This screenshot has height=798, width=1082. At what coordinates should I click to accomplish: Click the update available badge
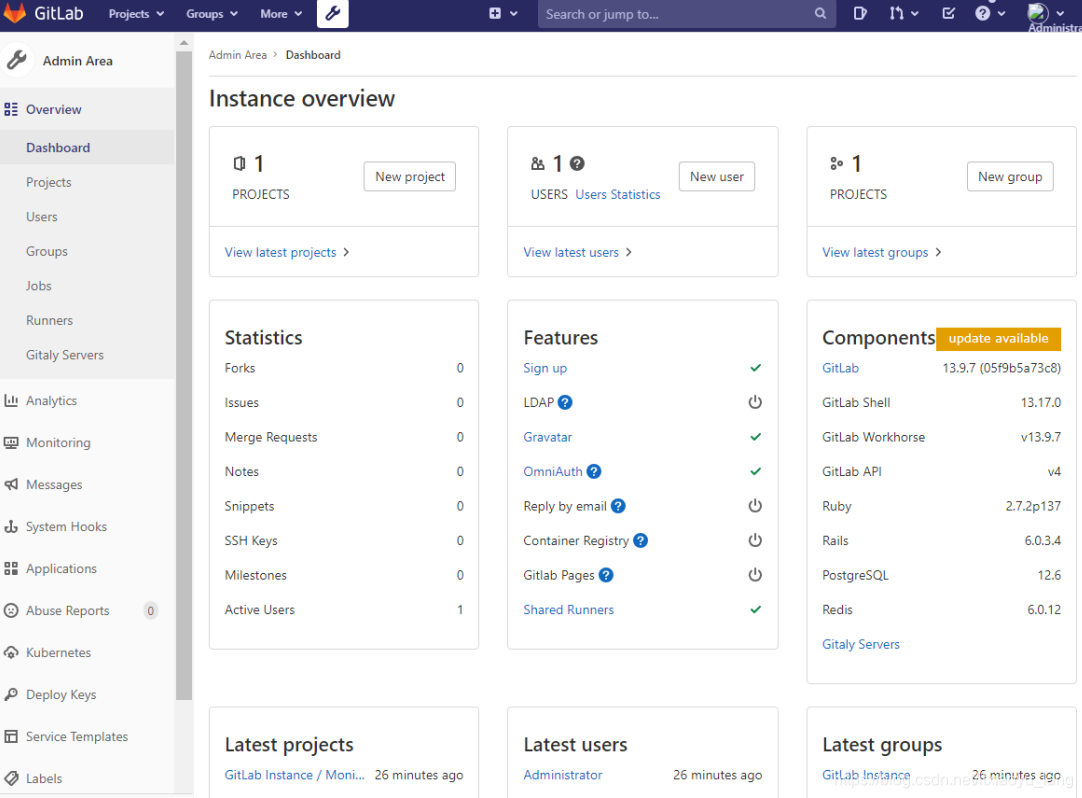pos(999,338)
